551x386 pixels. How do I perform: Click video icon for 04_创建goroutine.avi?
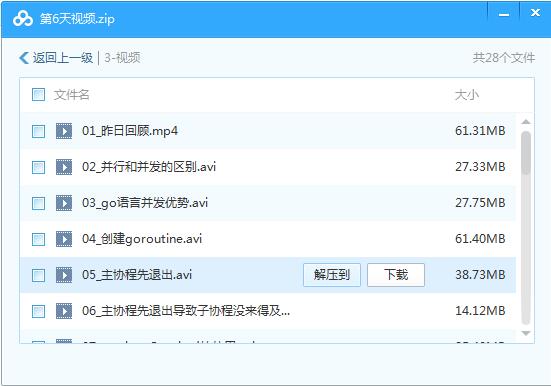click(64, 239)
